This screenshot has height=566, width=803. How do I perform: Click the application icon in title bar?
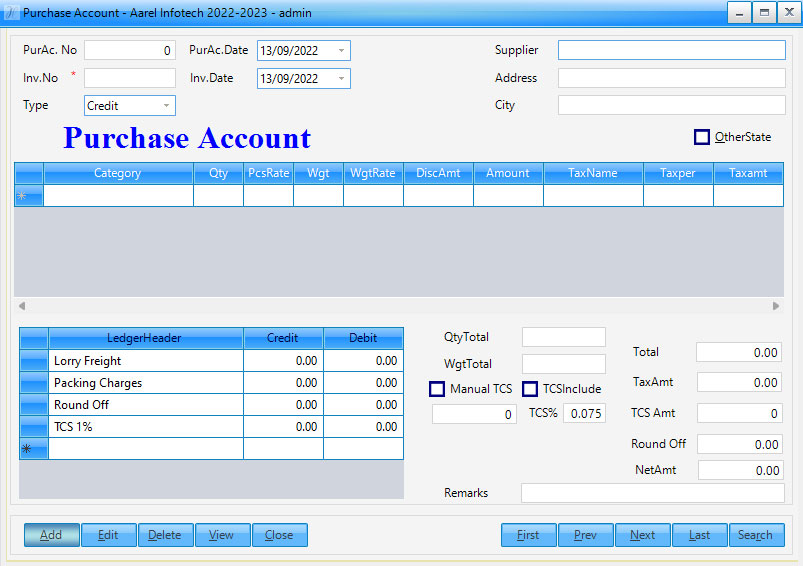pyautogui.click(x=10, y=12)
